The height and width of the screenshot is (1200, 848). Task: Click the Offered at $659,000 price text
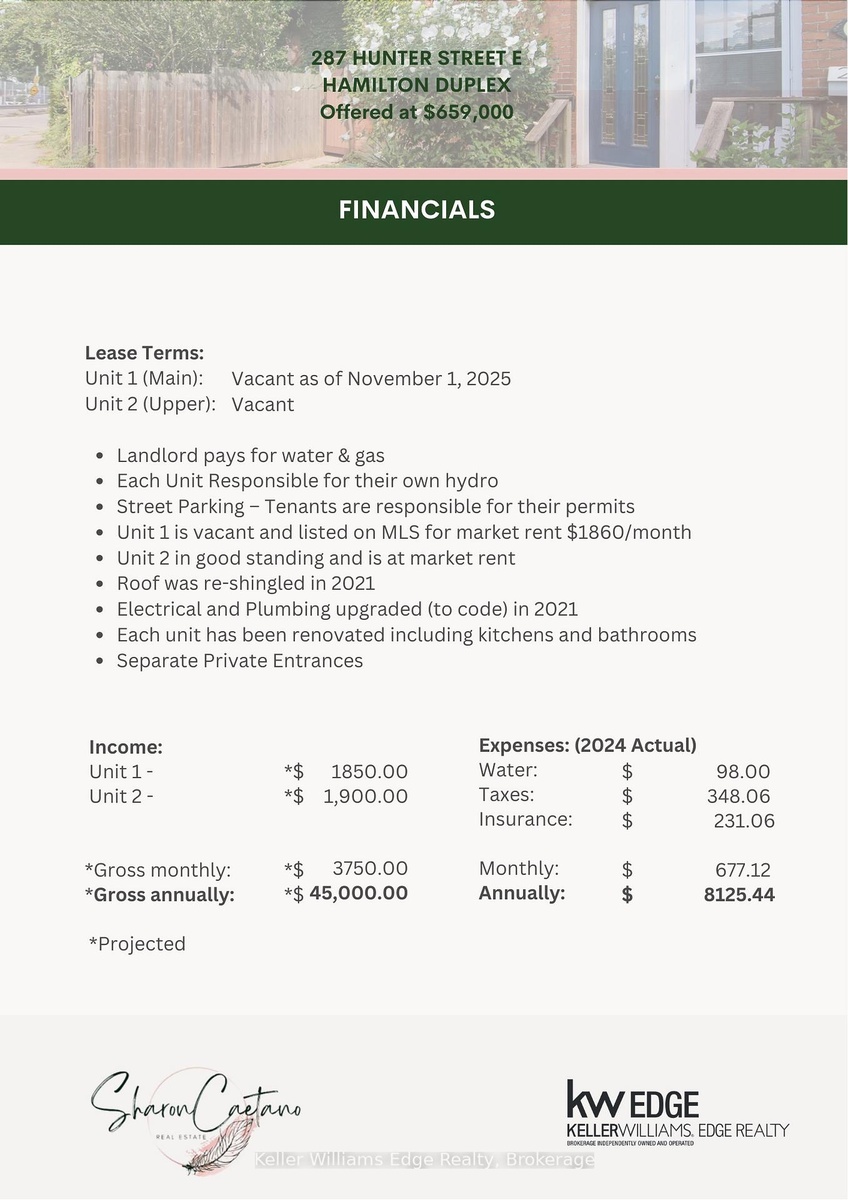[416, 112]
